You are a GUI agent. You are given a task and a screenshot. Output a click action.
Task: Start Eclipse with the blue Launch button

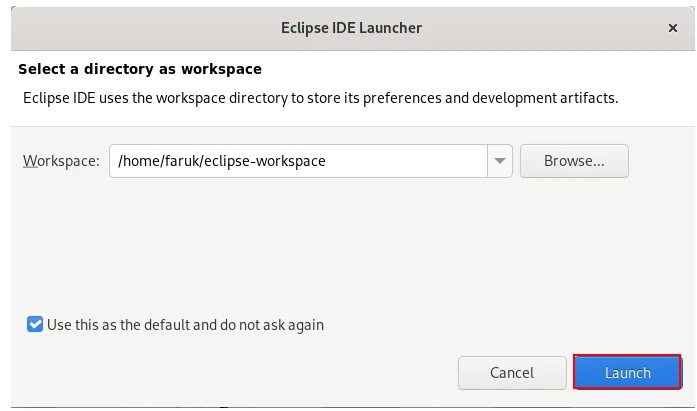627,373
